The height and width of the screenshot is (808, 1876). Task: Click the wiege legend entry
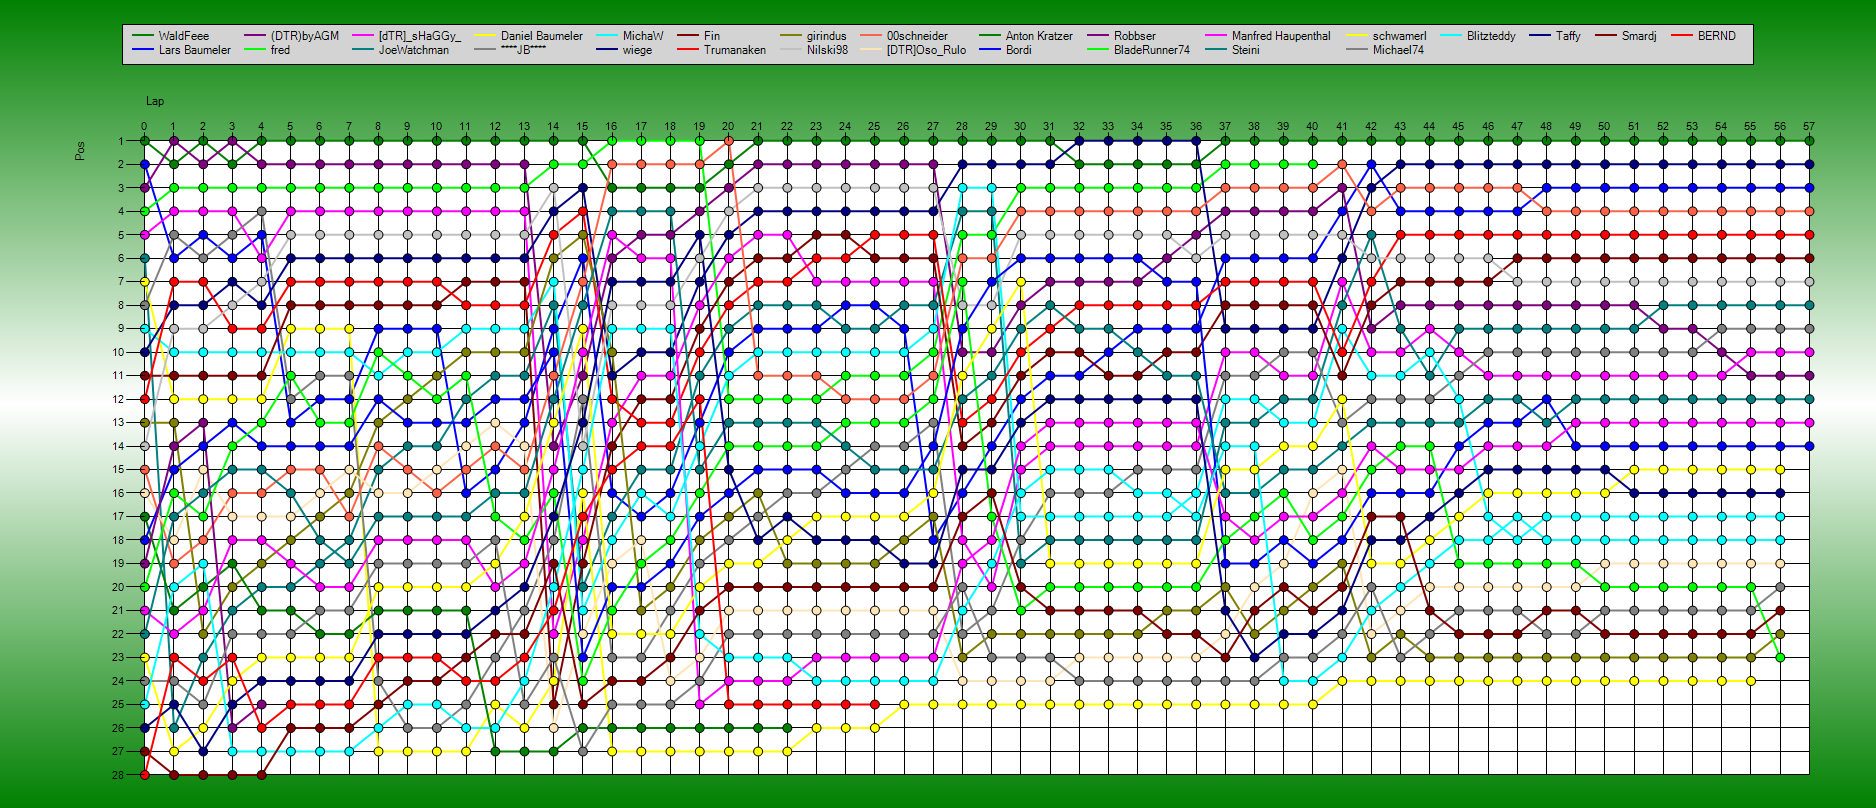point(637,50)
